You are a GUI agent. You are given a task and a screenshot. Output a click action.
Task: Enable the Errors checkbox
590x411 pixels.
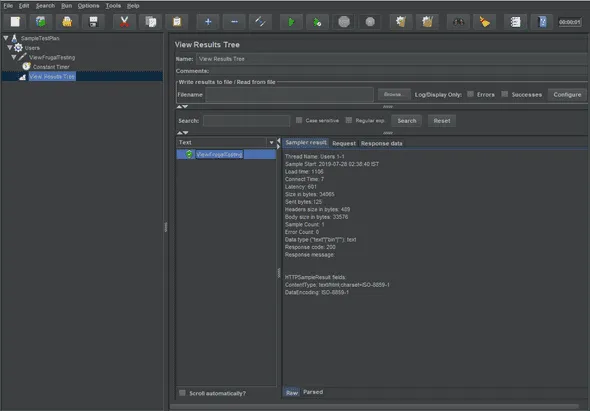470,94
